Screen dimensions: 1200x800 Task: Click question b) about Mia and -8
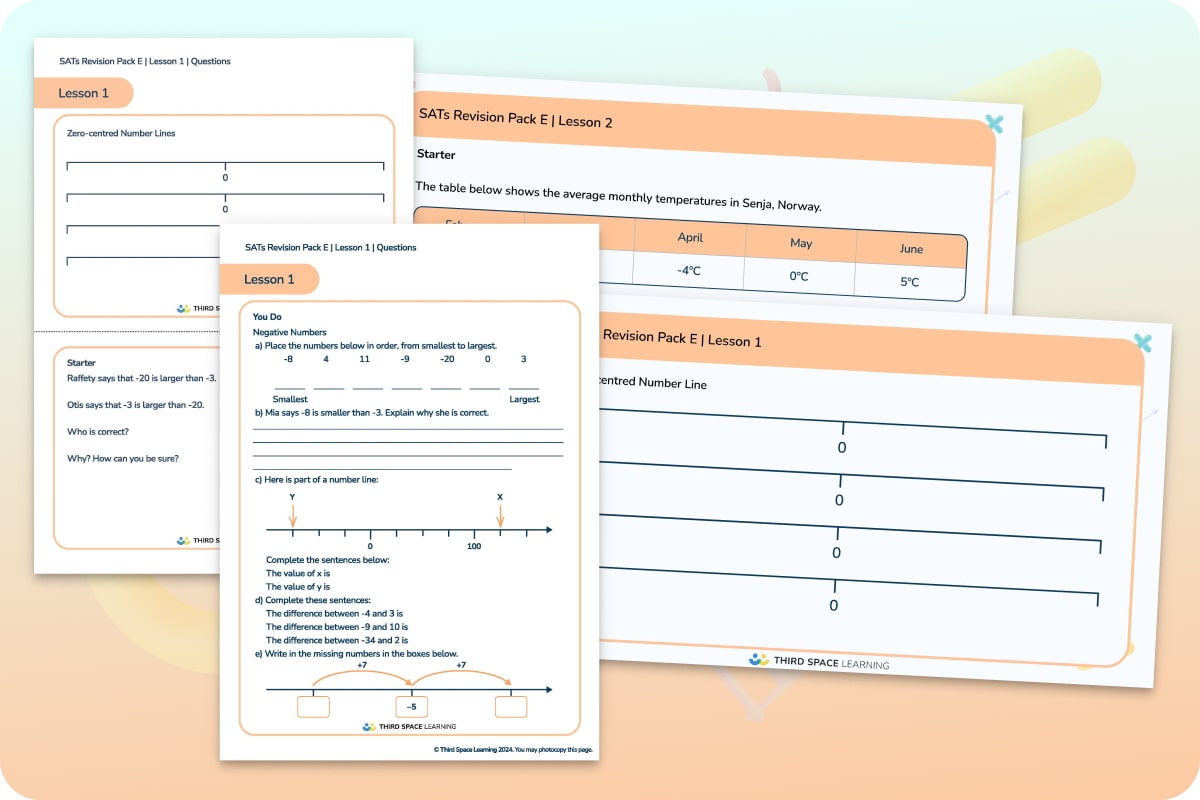(x=371, y=412)
